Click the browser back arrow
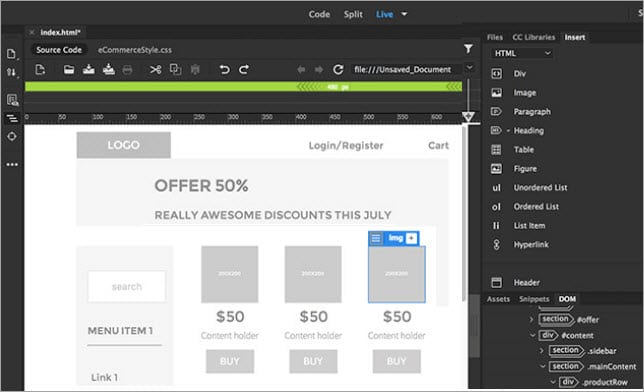 301,70
